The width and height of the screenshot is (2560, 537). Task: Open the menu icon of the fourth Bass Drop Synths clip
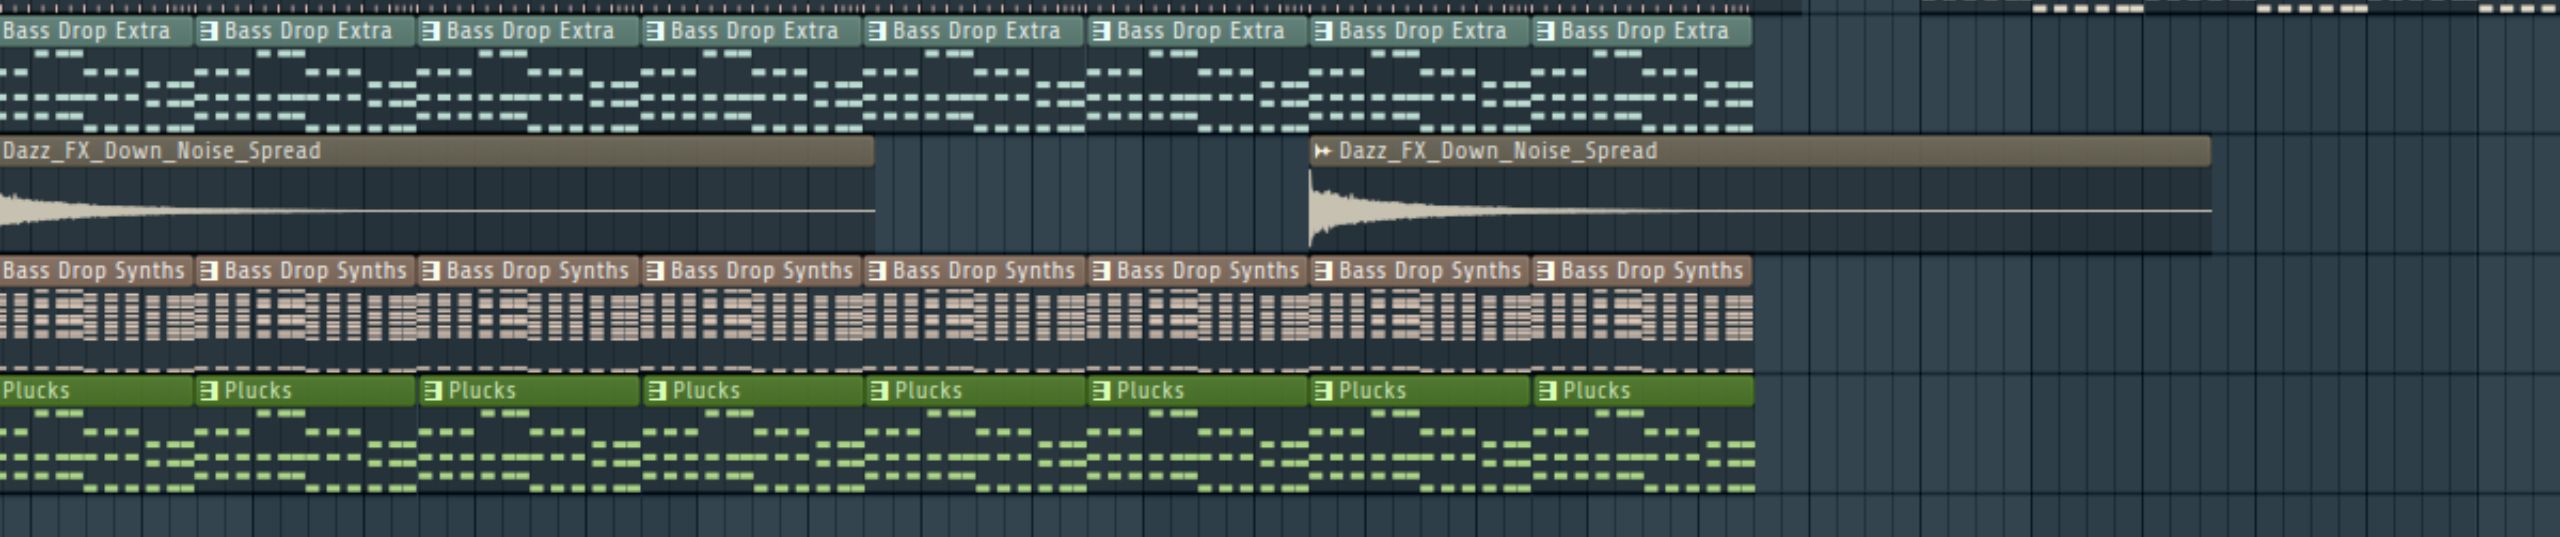[654, 271]
